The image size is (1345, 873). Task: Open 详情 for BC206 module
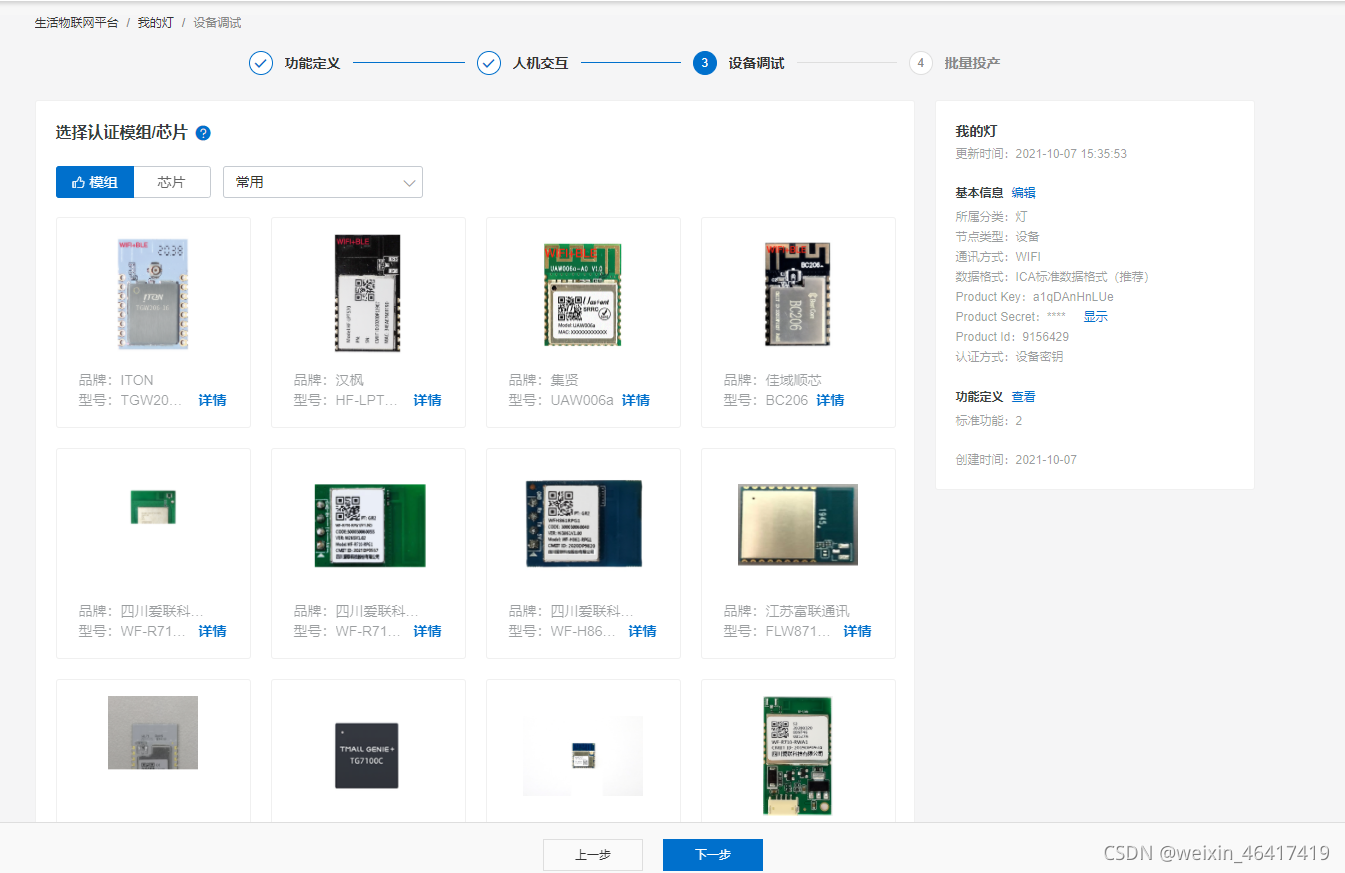(x=830, y=400)
